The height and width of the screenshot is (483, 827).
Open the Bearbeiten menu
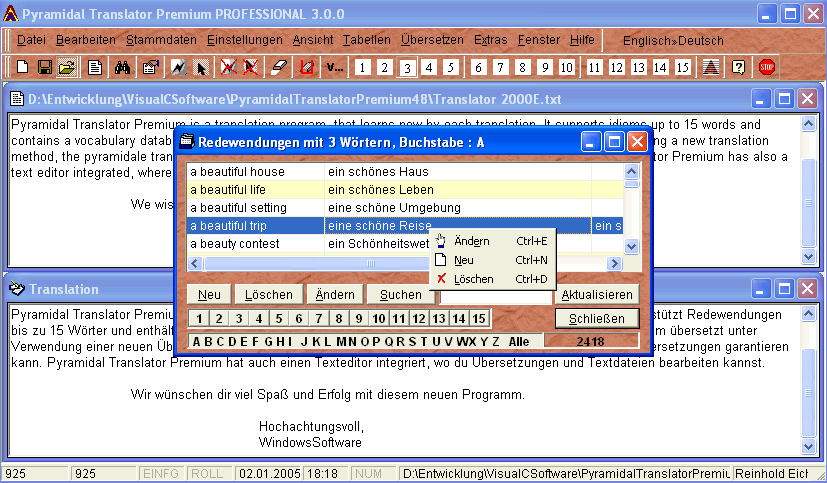tap(85, 40)
